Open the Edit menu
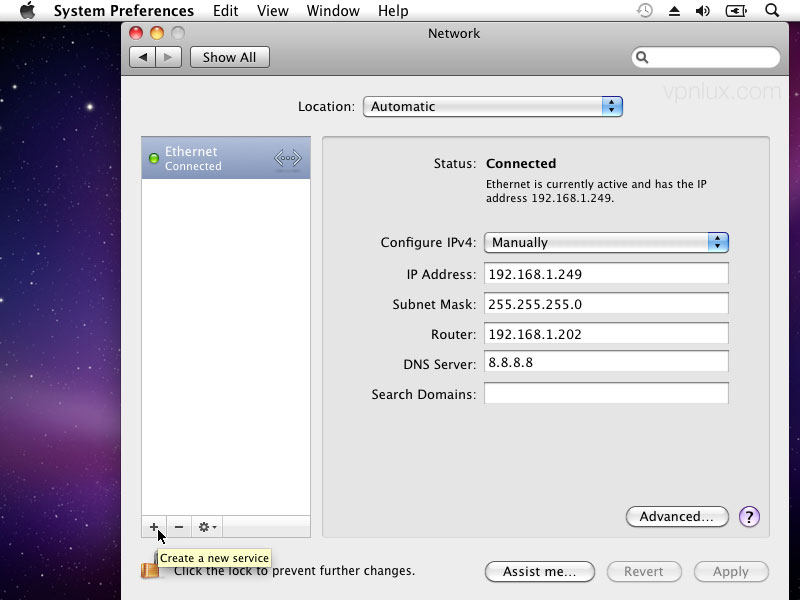This screenshot has width=800, height=600. (x=226, y=11)
